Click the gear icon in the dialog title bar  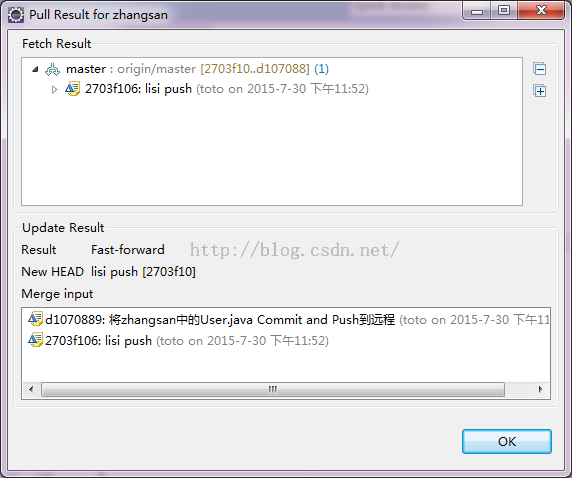click(x=16, y=15)
